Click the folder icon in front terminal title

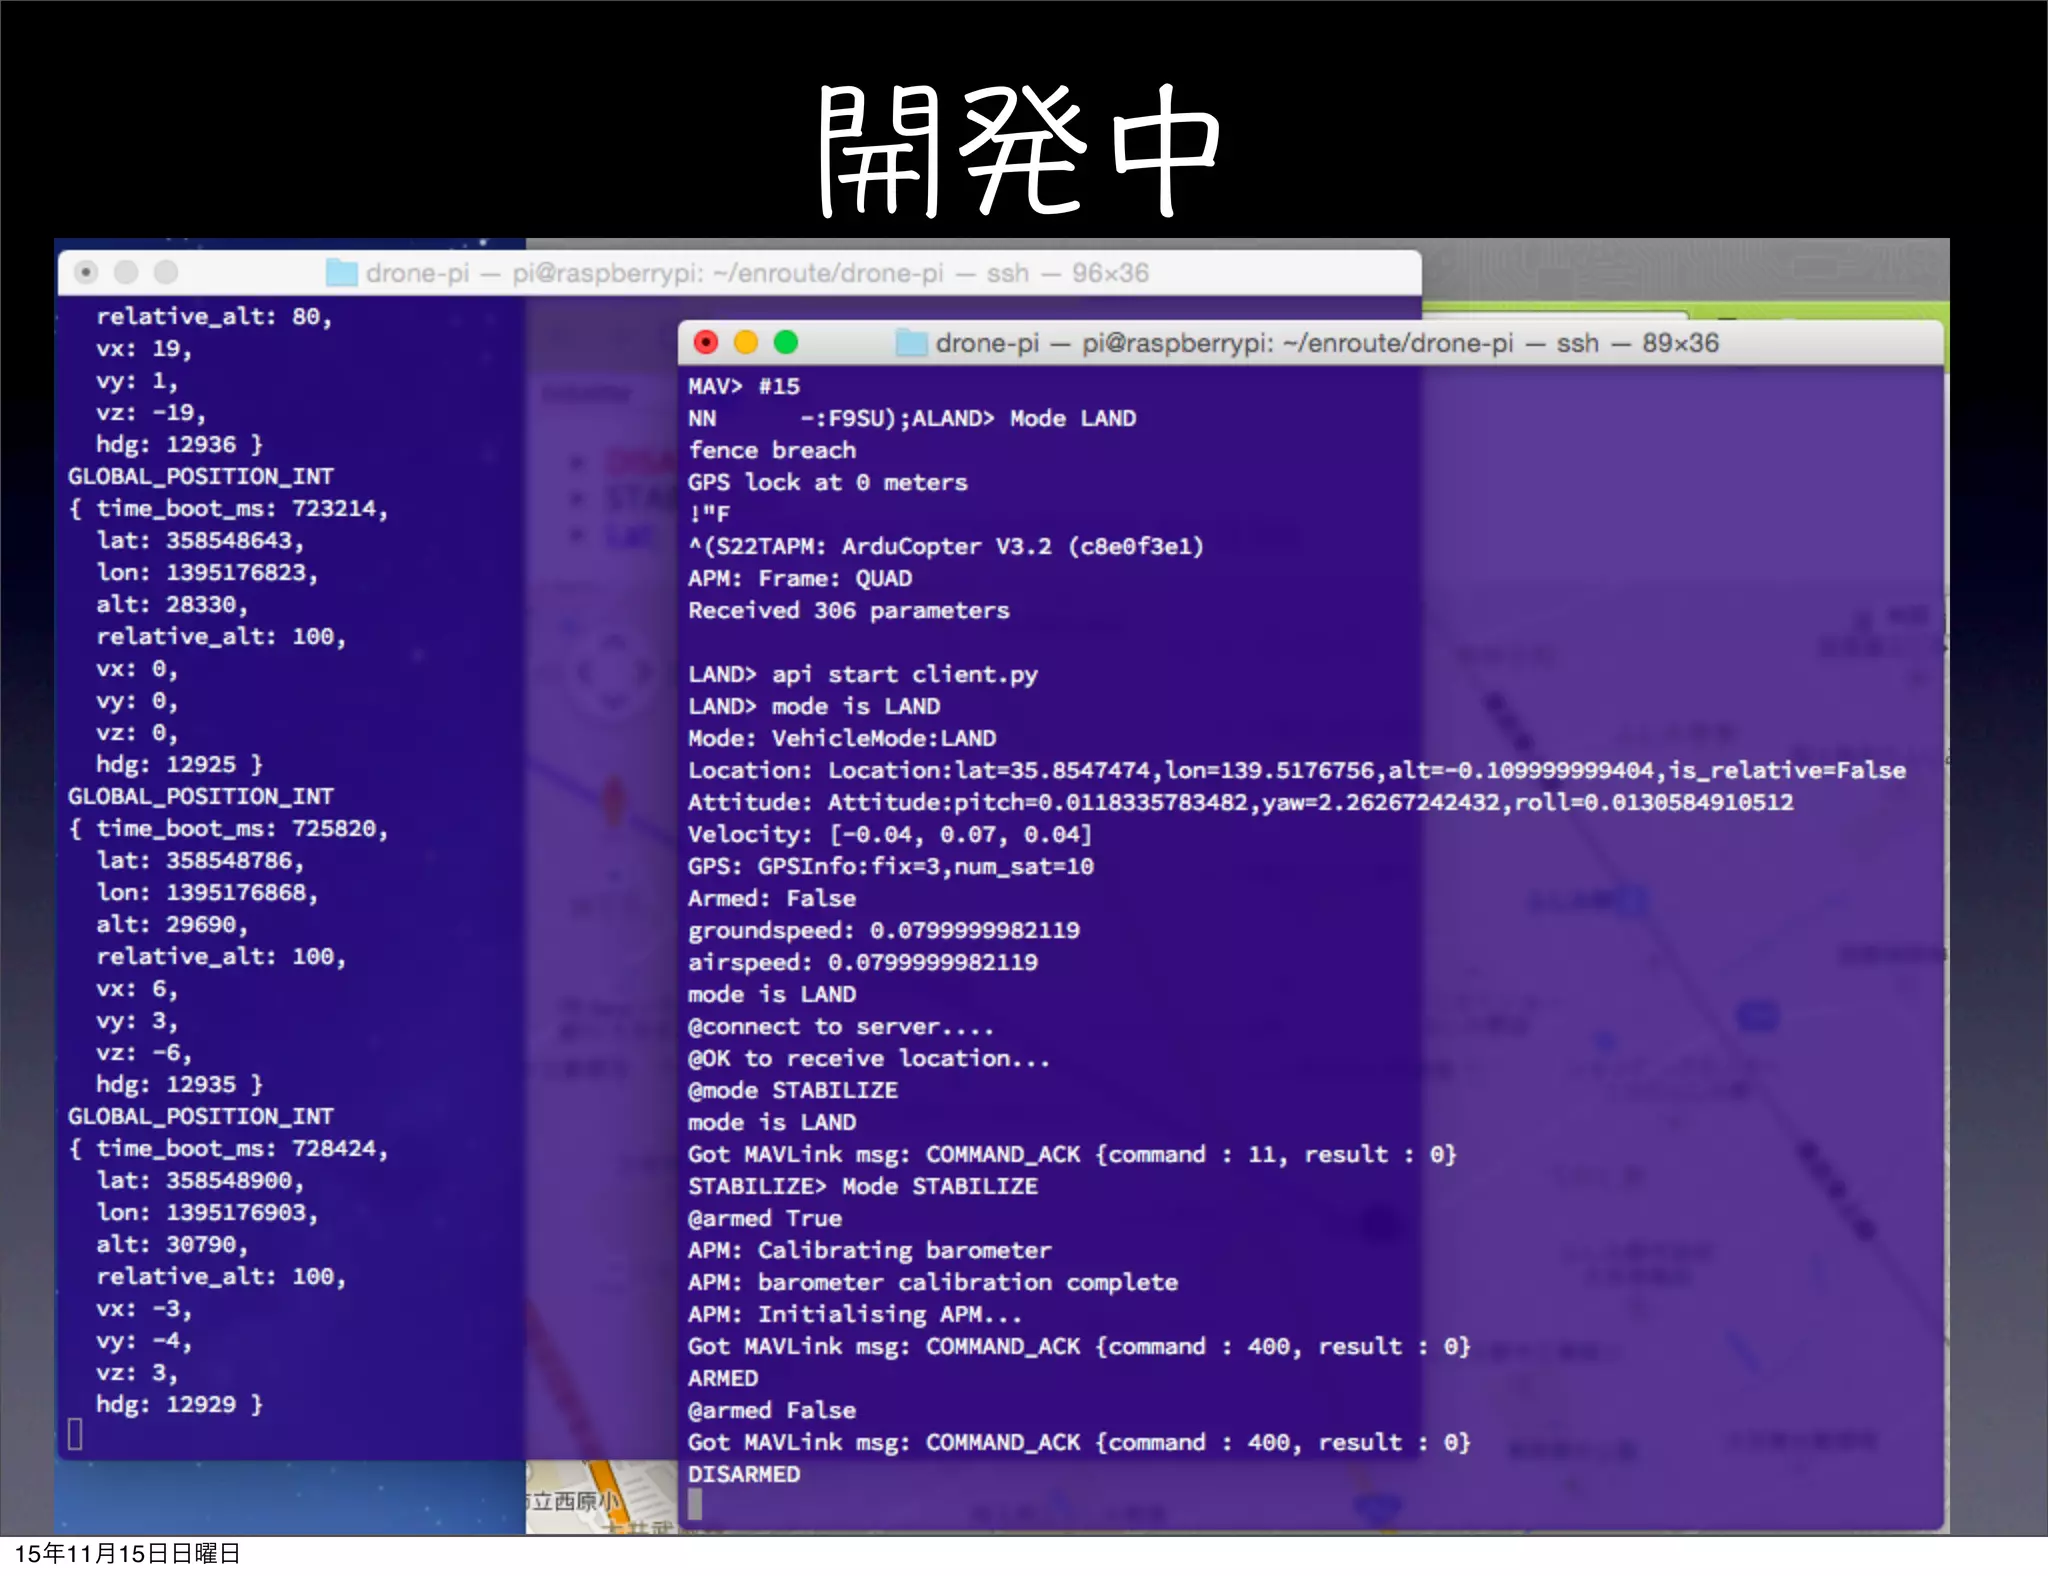(x=911, y=343)
